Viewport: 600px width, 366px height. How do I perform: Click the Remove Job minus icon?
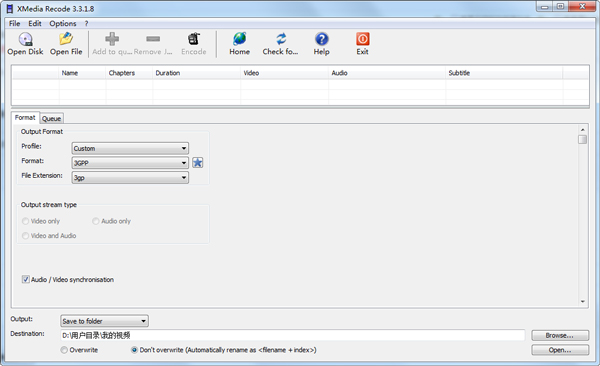[153, 39]
